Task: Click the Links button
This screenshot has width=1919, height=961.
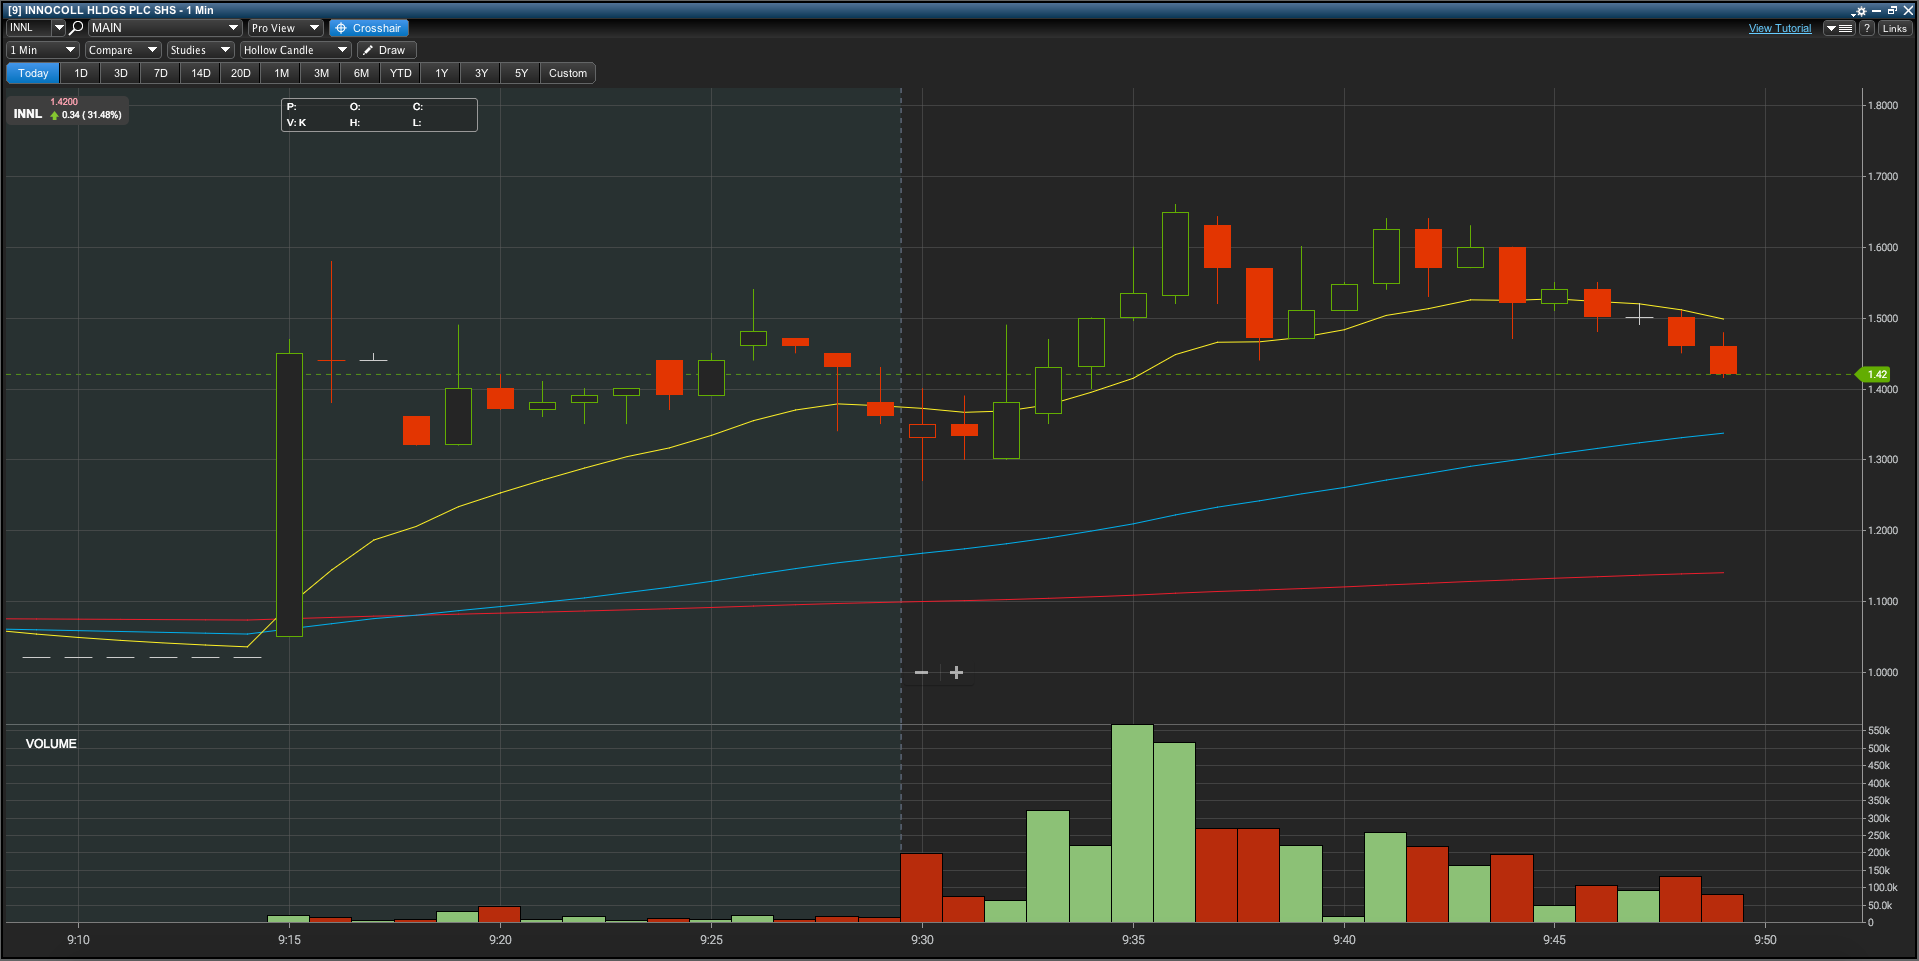Action: pos(1894,28)
